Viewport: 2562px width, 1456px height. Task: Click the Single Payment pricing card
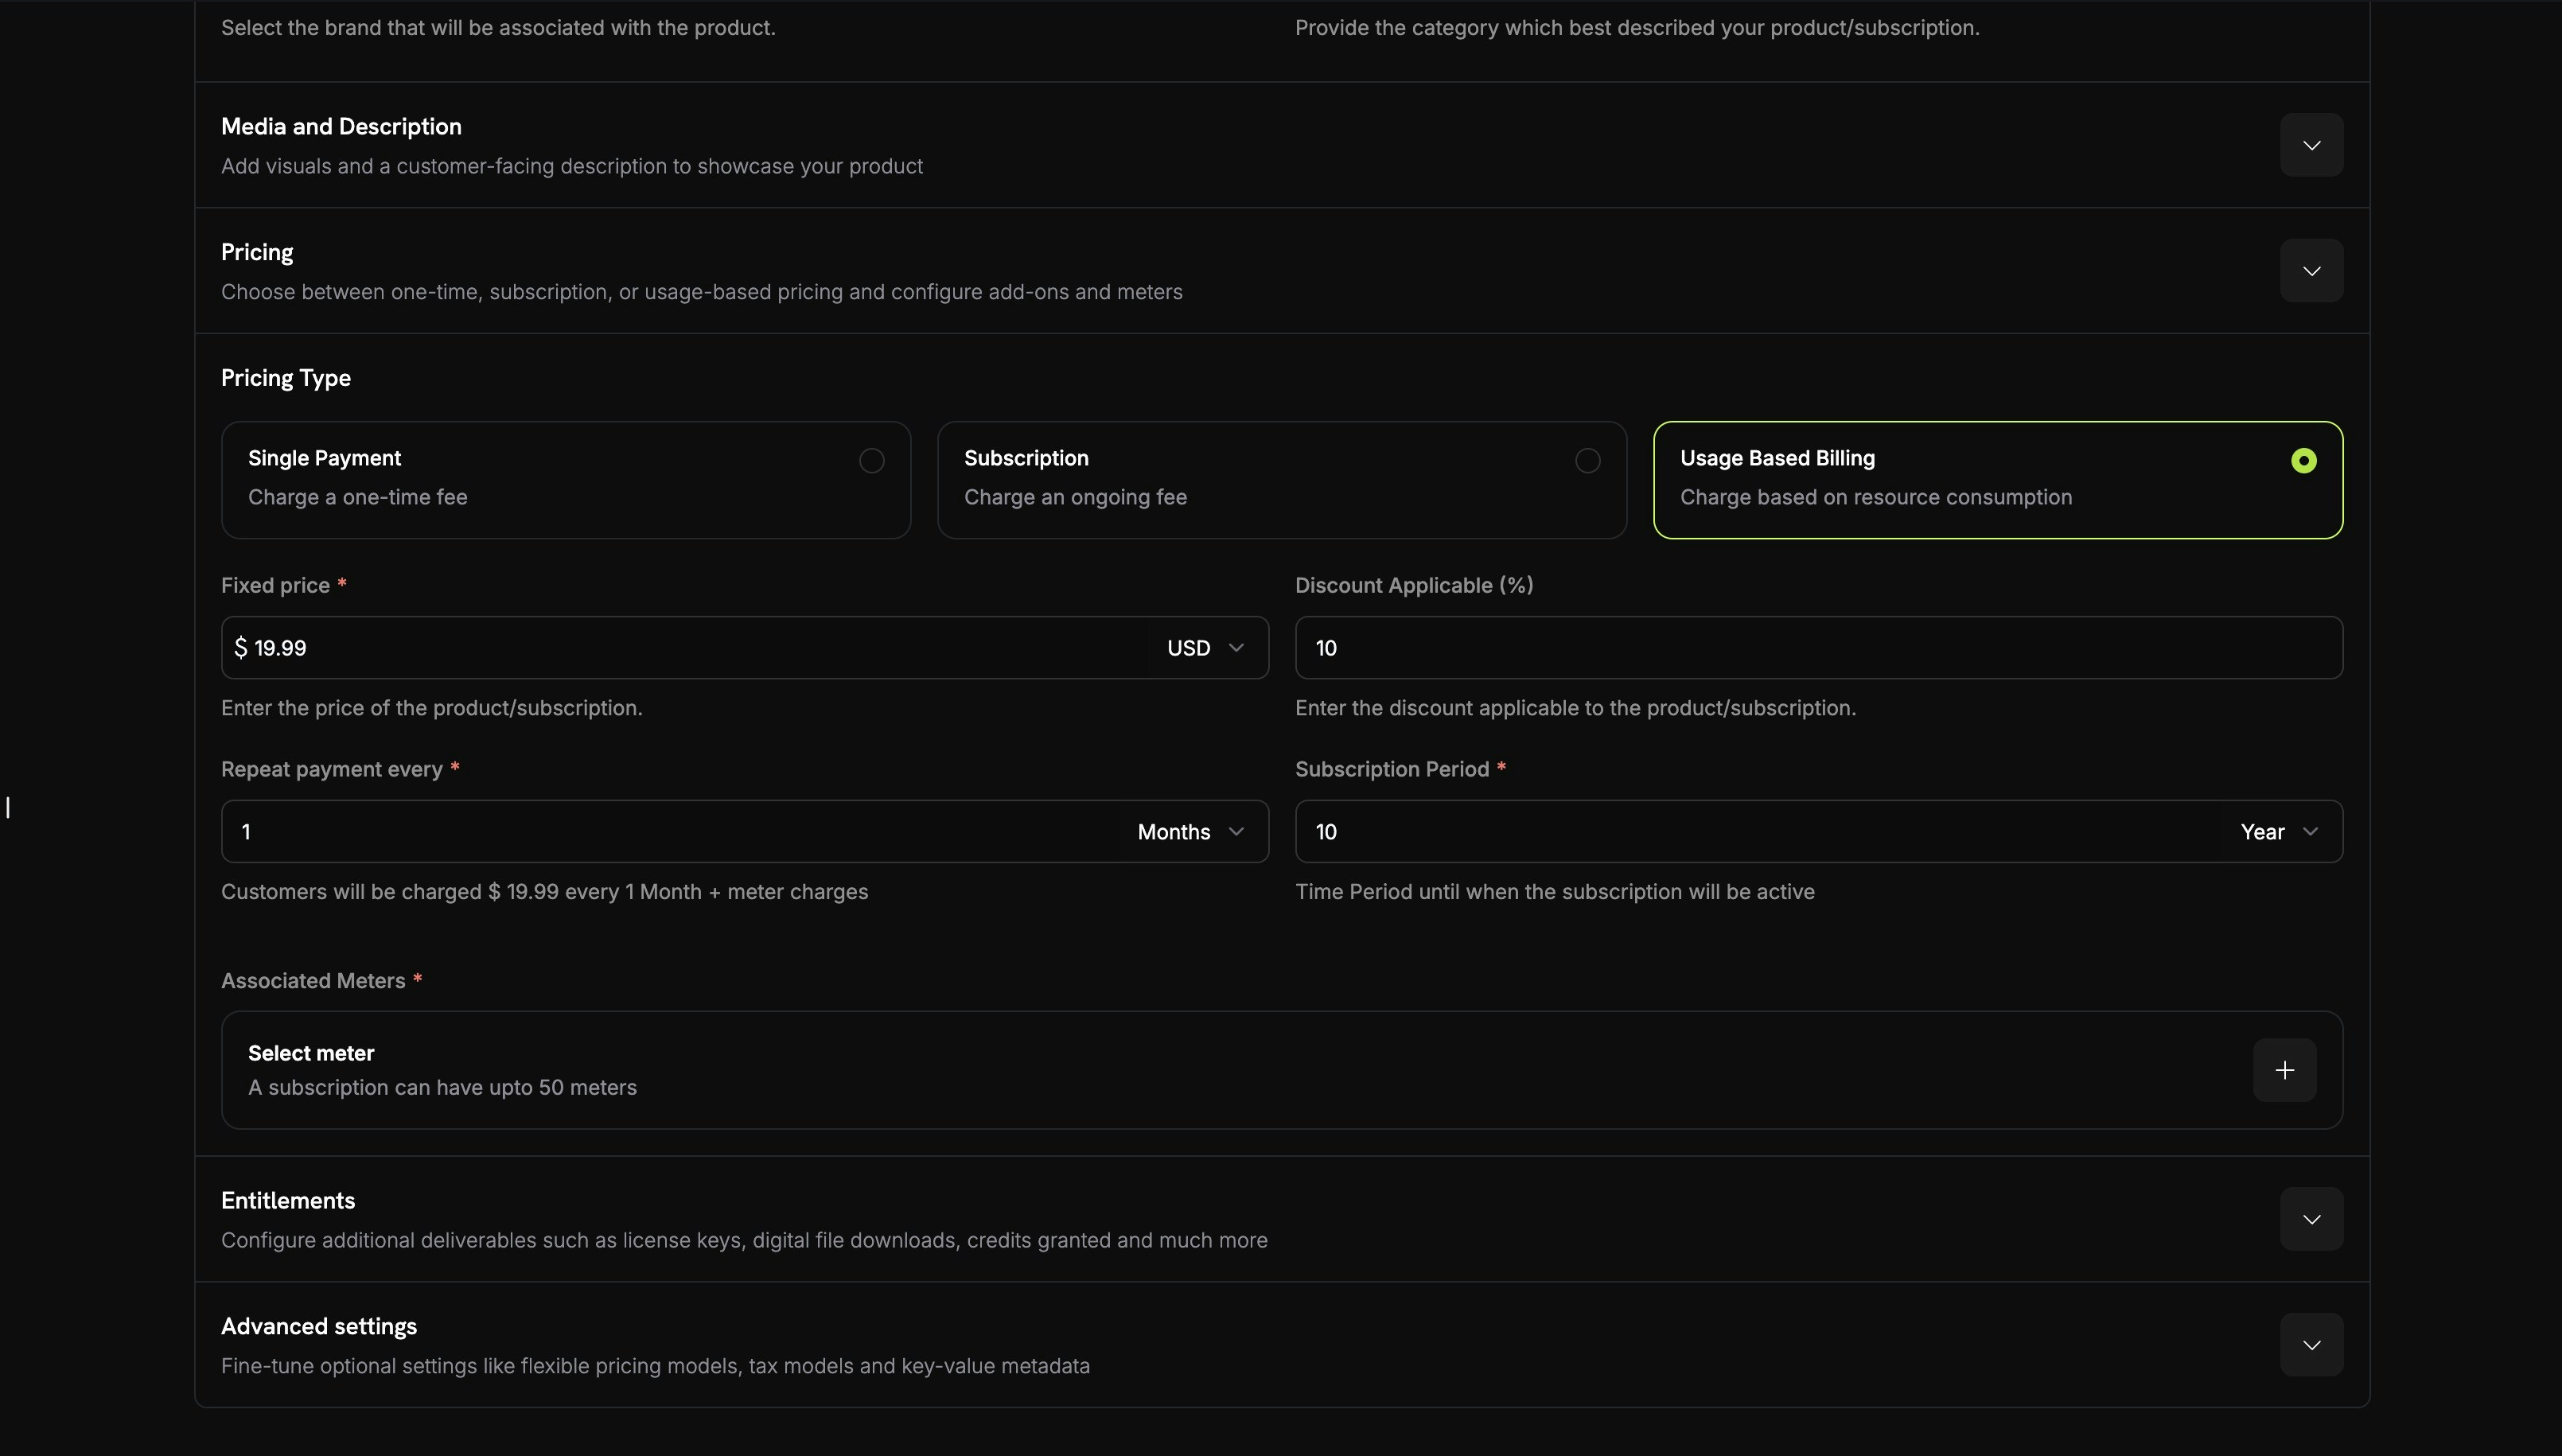click(565, 479)
